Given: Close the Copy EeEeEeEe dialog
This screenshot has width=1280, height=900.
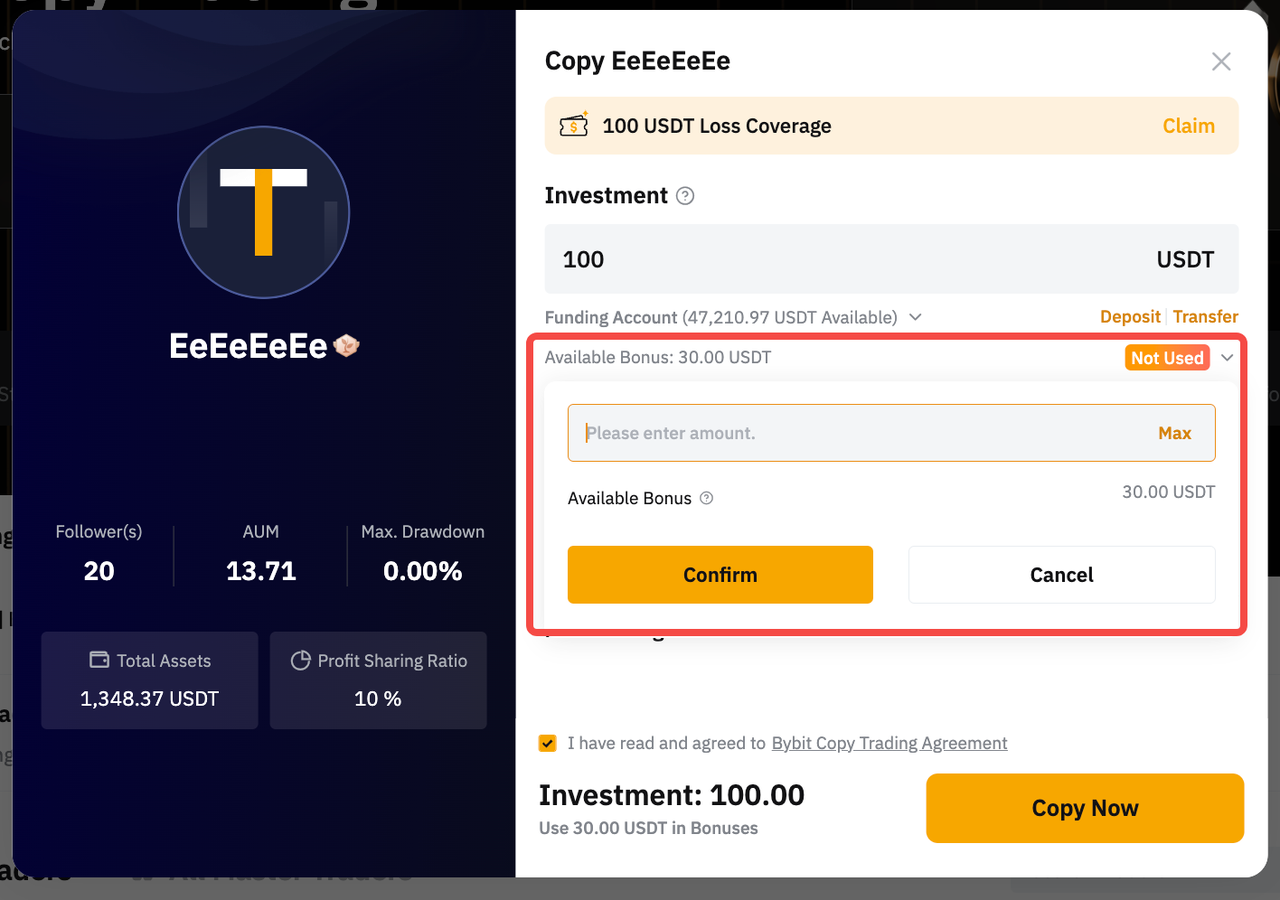Looking at the screenshot, I should pos(1221,62).
